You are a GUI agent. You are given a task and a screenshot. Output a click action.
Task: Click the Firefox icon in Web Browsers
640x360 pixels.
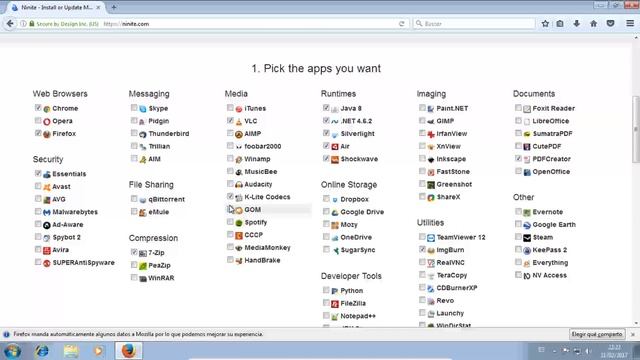click(47, 134)
